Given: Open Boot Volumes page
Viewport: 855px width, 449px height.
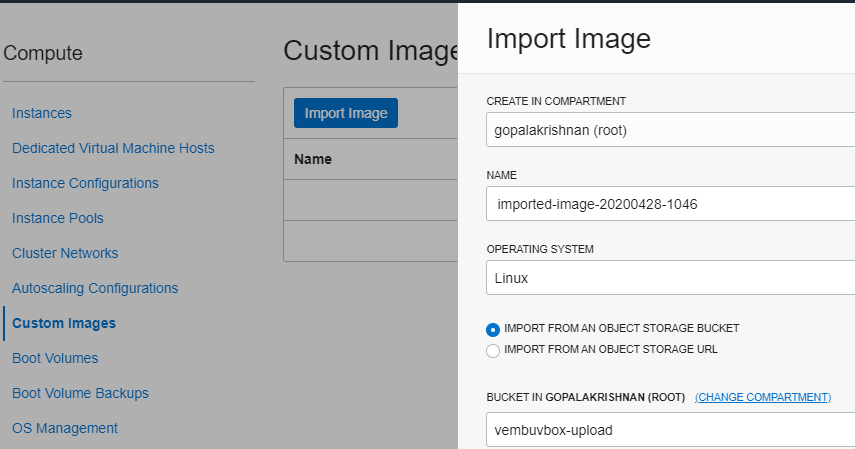Looking at the screenshot, I should [x=55, y=358].
